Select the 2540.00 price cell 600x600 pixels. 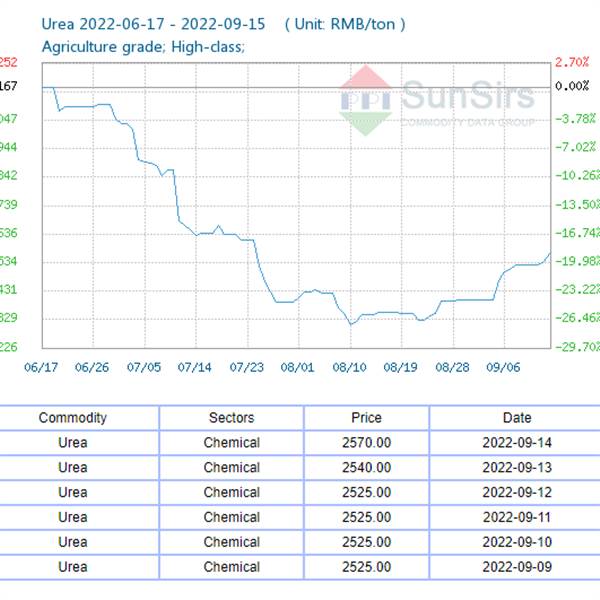[x=367, y=468]
